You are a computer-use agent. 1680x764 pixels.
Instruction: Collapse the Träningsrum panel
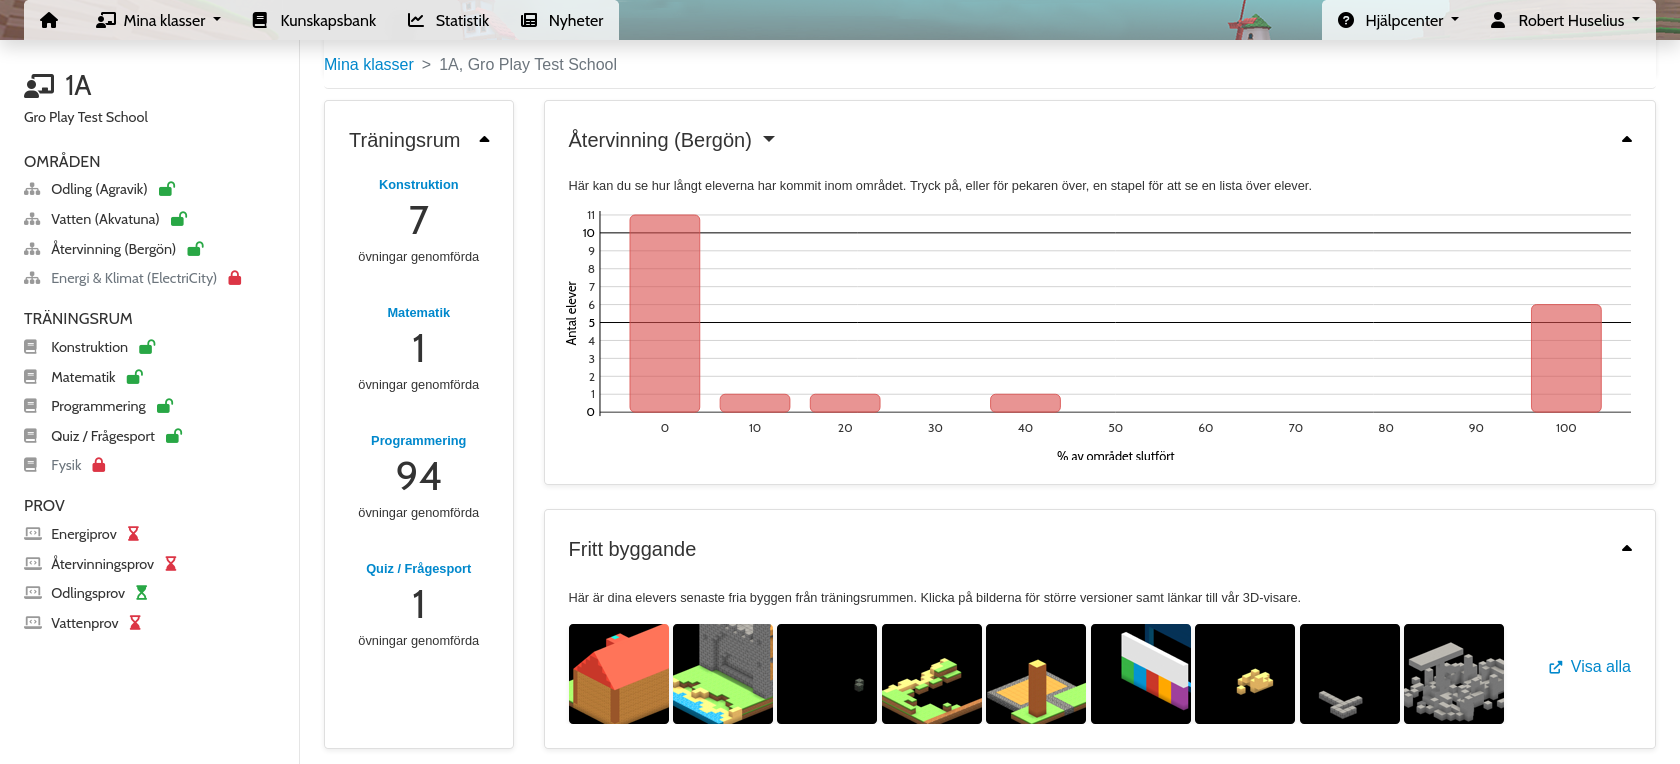tap(485, 140)
